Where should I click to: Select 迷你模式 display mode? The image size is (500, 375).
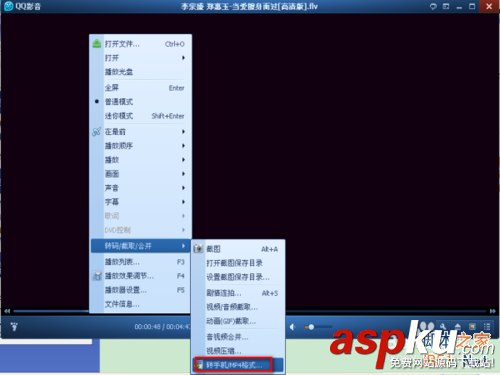point(141,116)
